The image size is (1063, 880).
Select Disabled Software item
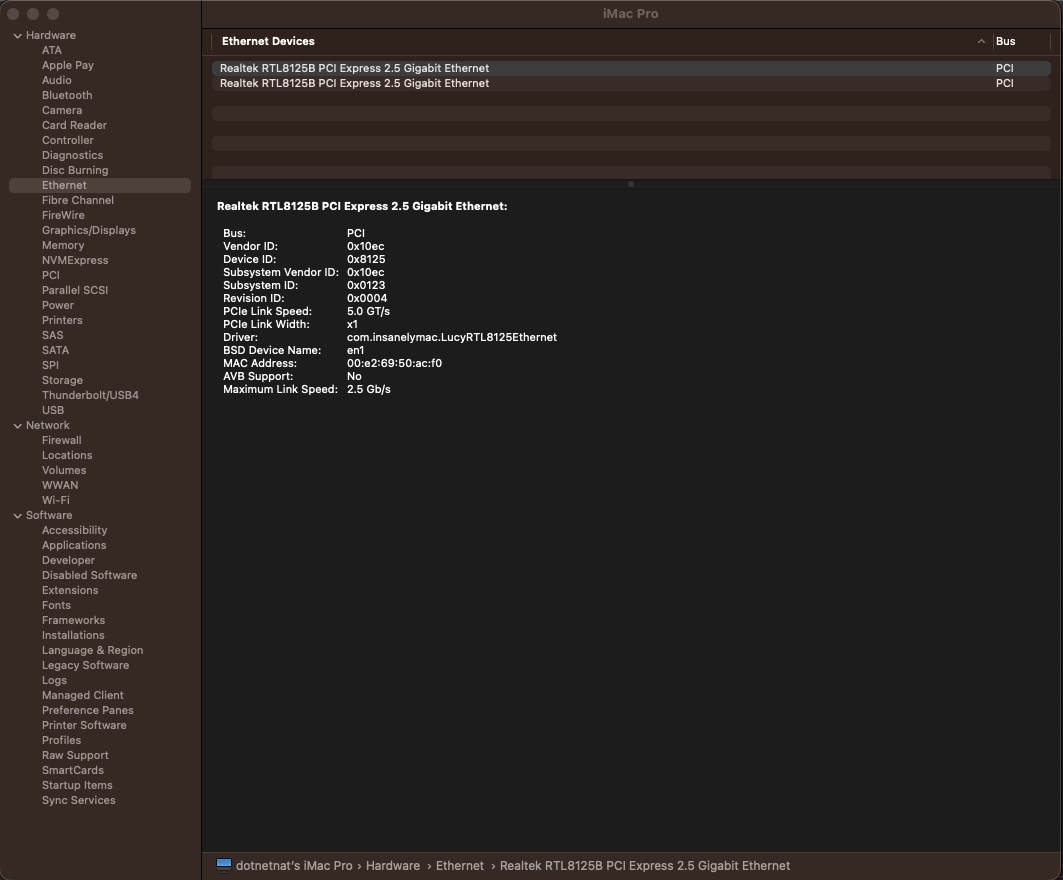[89, 576]
